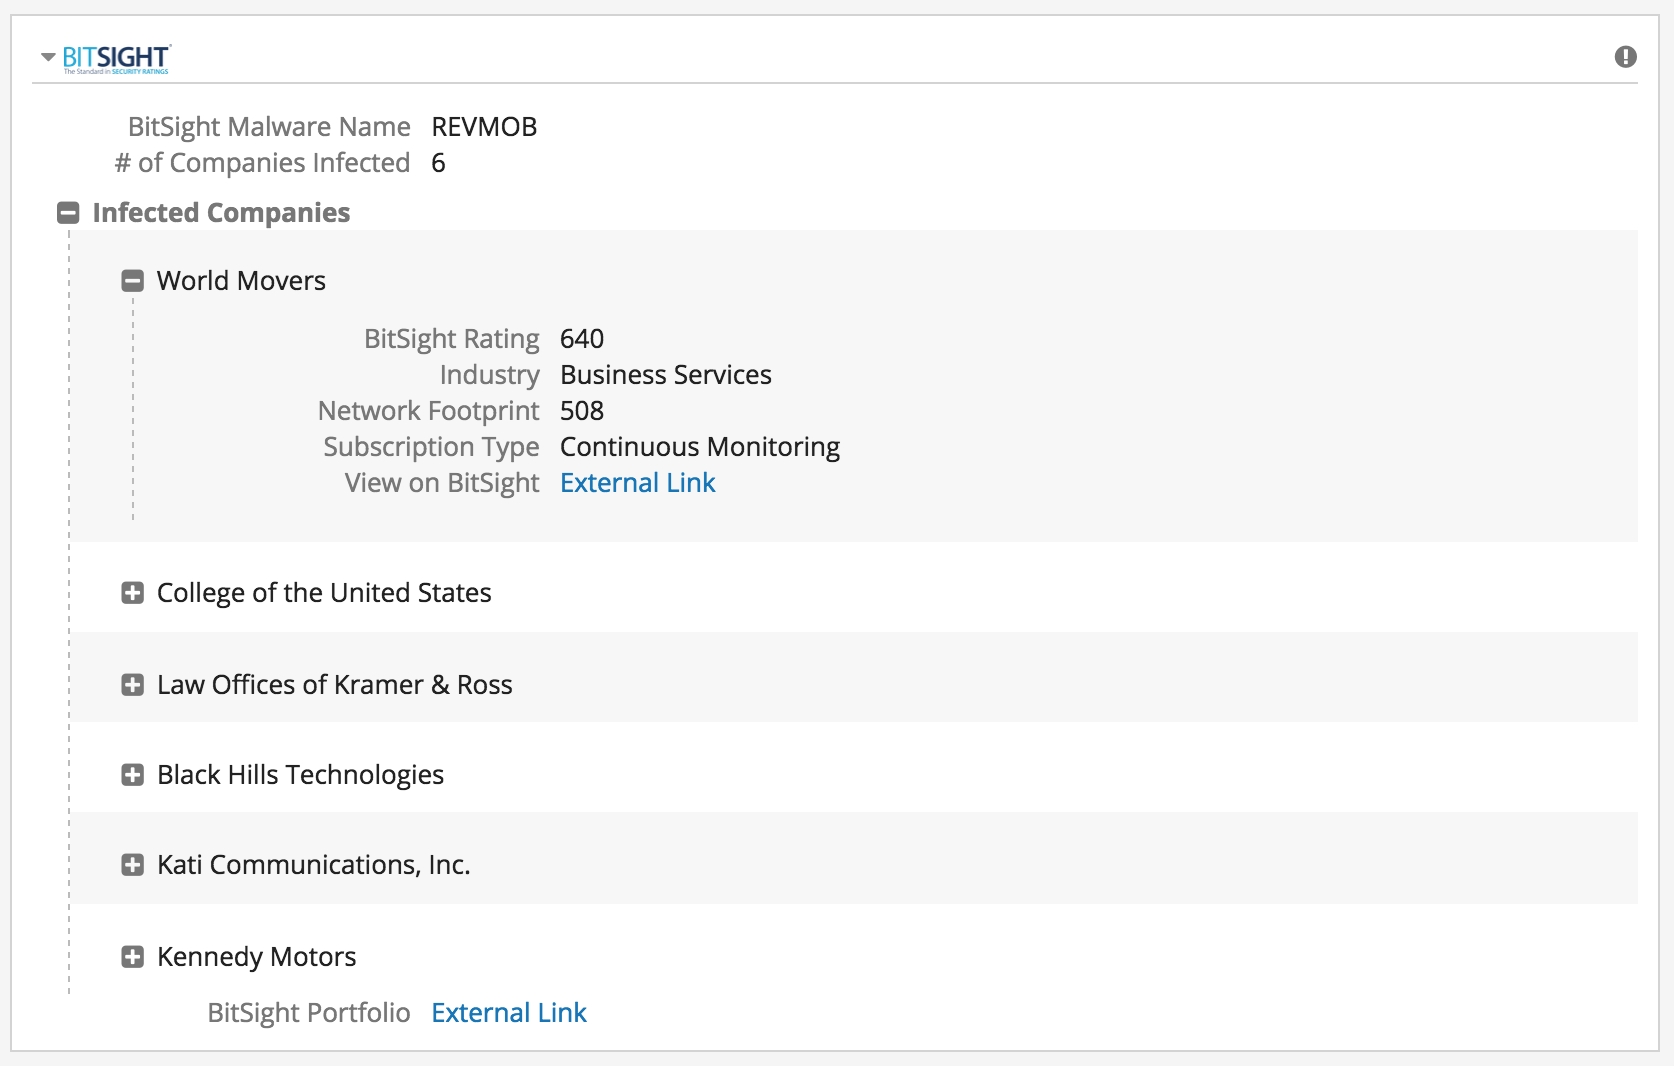Click the Kennedy Motors company name
Screen dimensions: 1674x1066
[256, 957]
